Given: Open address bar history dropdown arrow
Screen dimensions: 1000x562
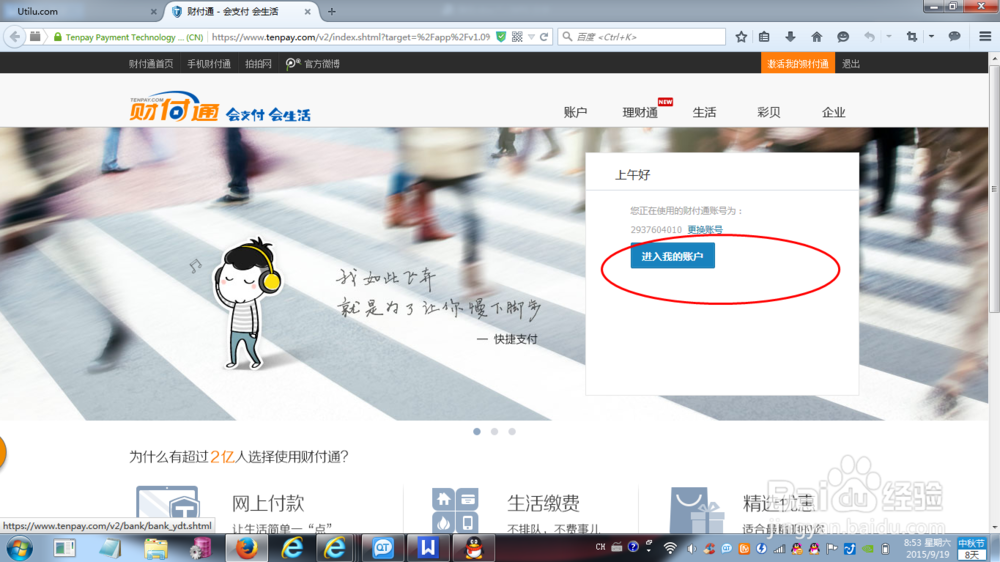Looking at the screenshot, I should (x=531, y=37).
